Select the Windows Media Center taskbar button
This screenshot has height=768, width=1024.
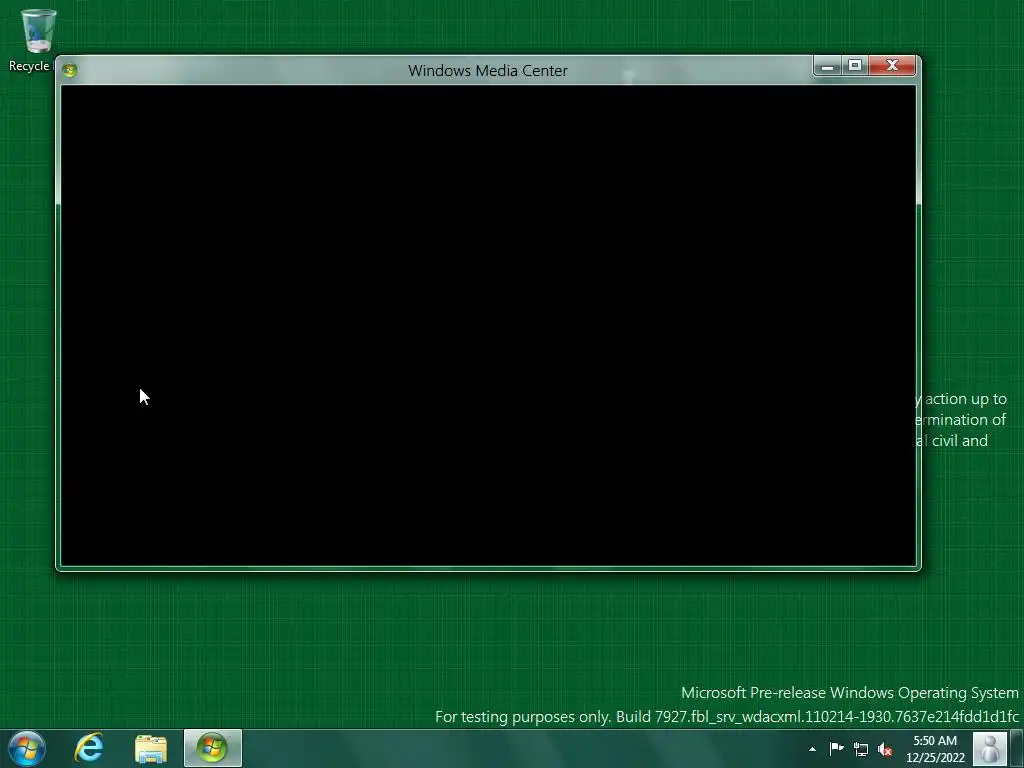(x=213, y=748)
